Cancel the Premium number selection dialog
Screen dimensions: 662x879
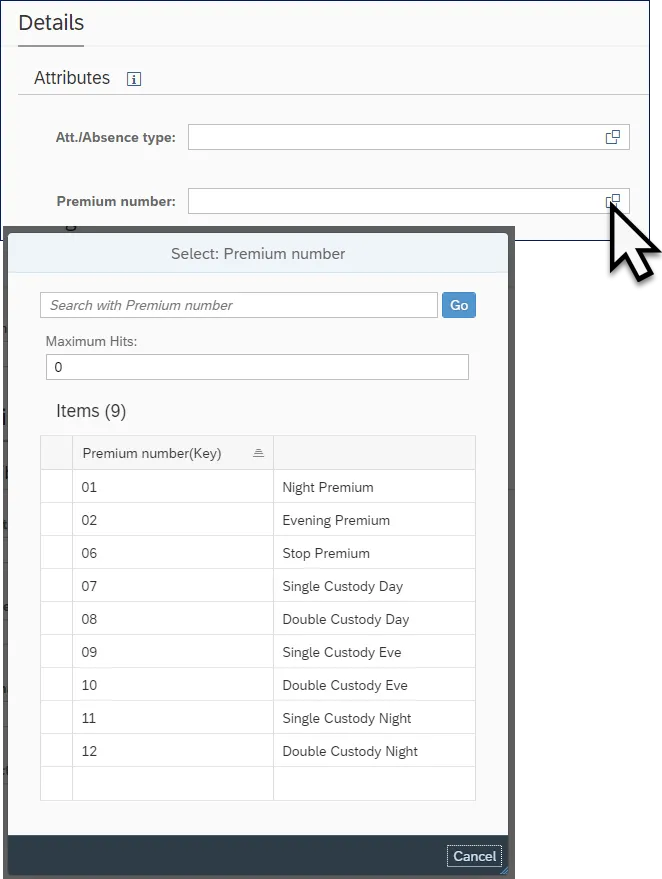474,856
